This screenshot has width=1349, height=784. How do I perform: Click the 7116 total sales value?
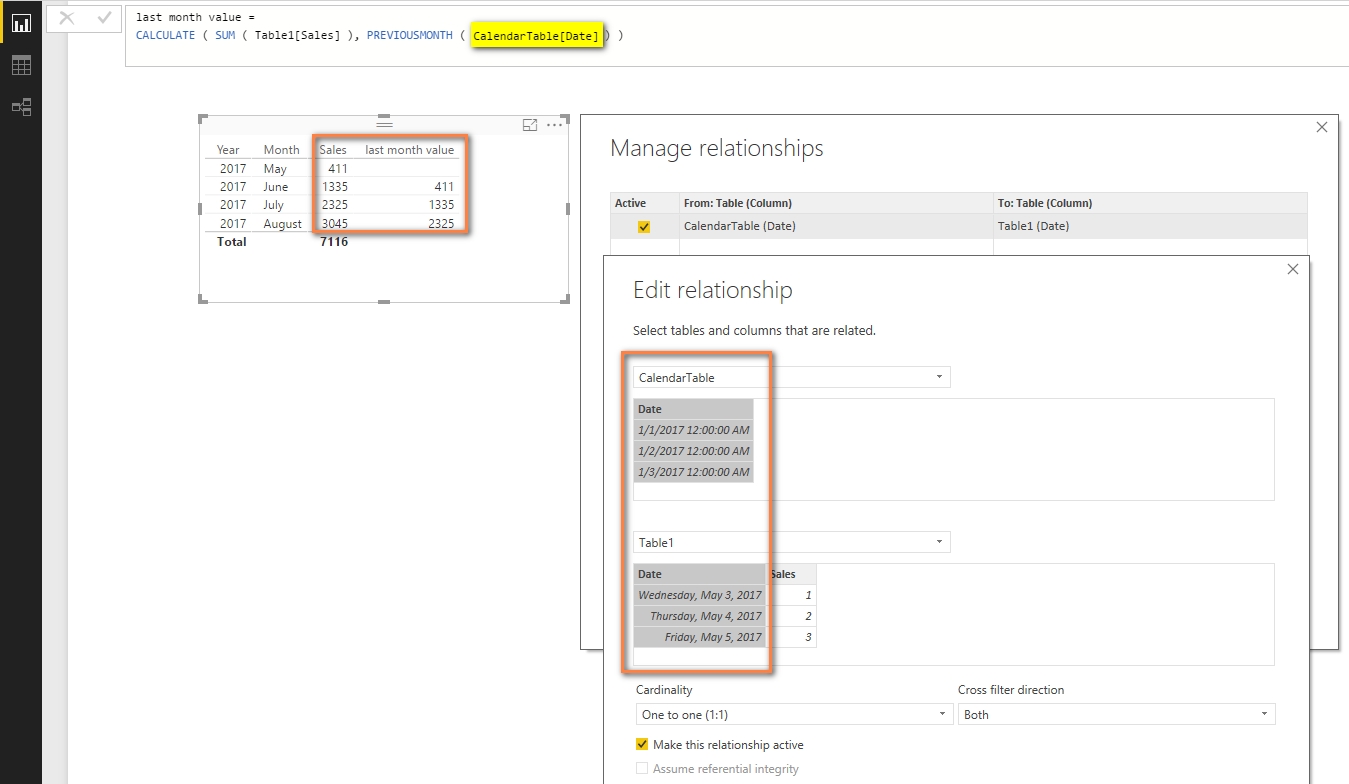(334, 242)
